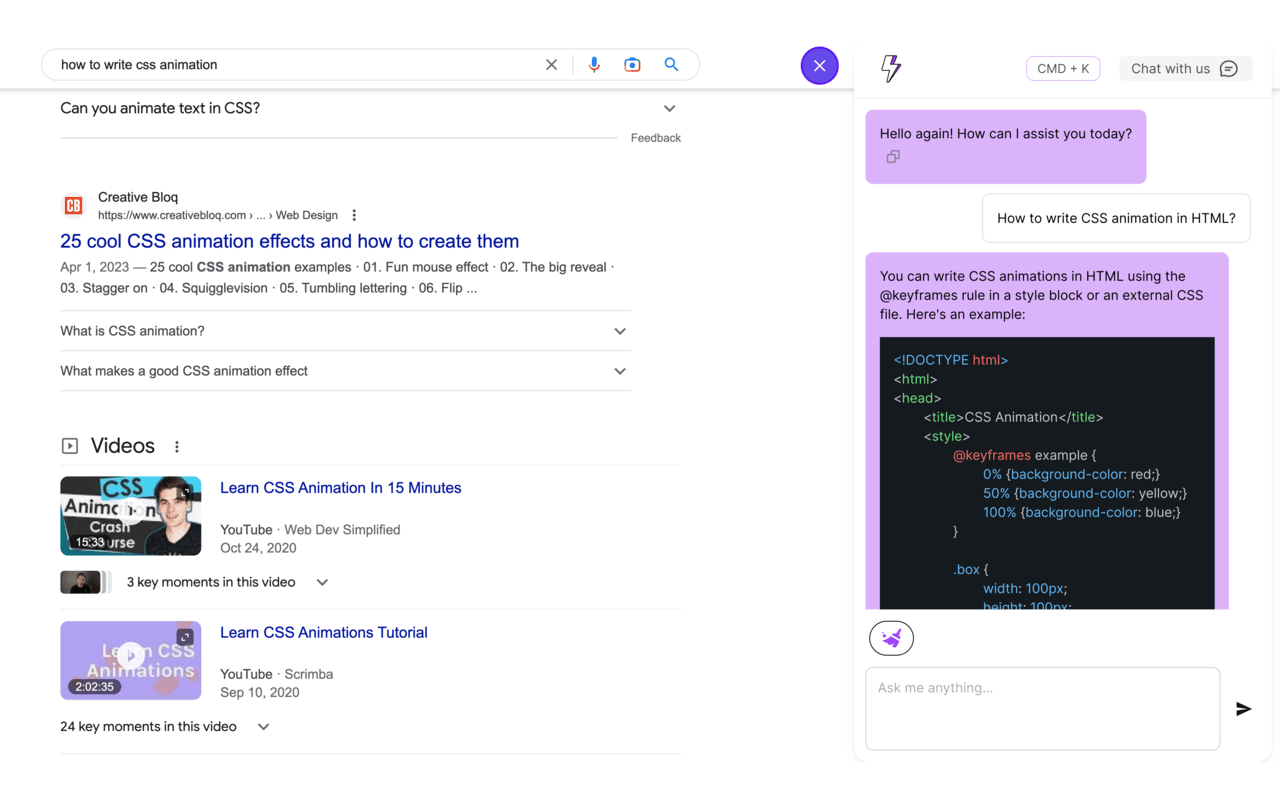This screenshot has height=800, width=1280.
Task: Expand the "What is CSS animation?" question
Action: [x=345, y=331]
